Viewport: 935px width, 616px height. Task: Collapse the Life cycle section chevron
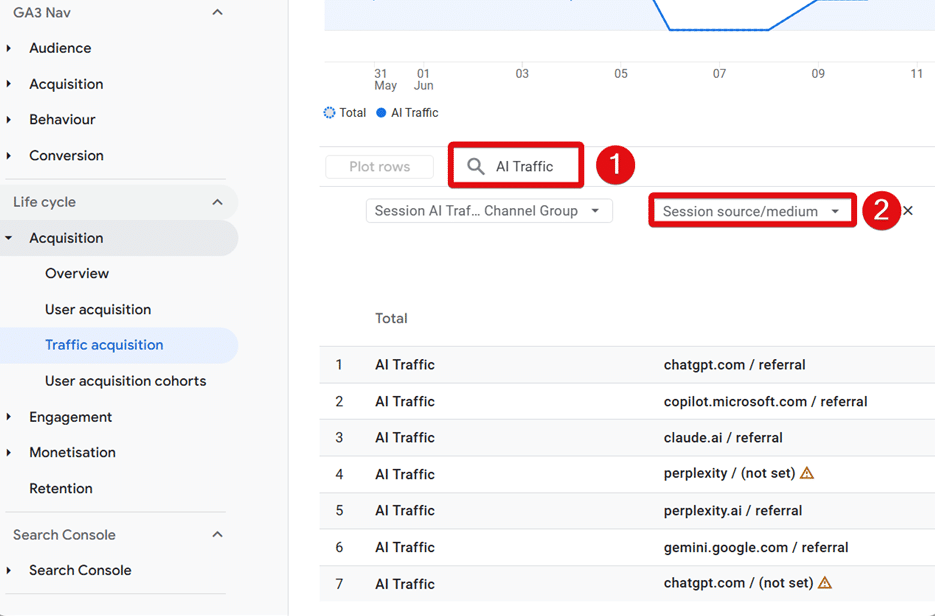tap(218, 202)
